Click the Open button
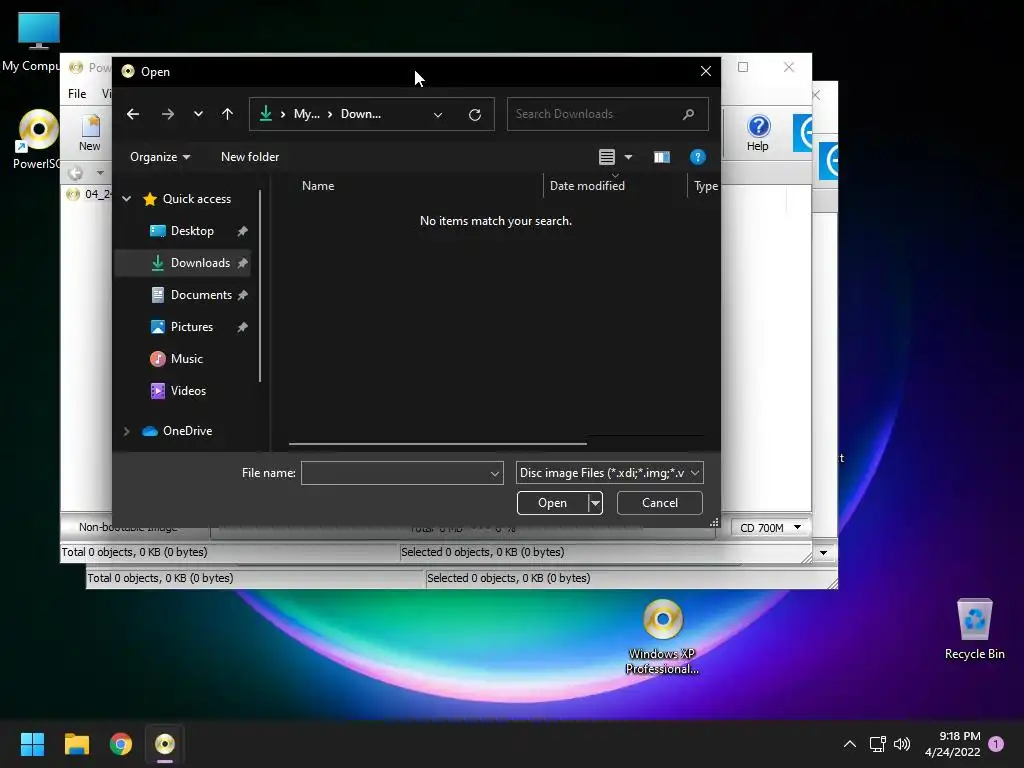Viewport: 1024px width, 768px height. 552,503
